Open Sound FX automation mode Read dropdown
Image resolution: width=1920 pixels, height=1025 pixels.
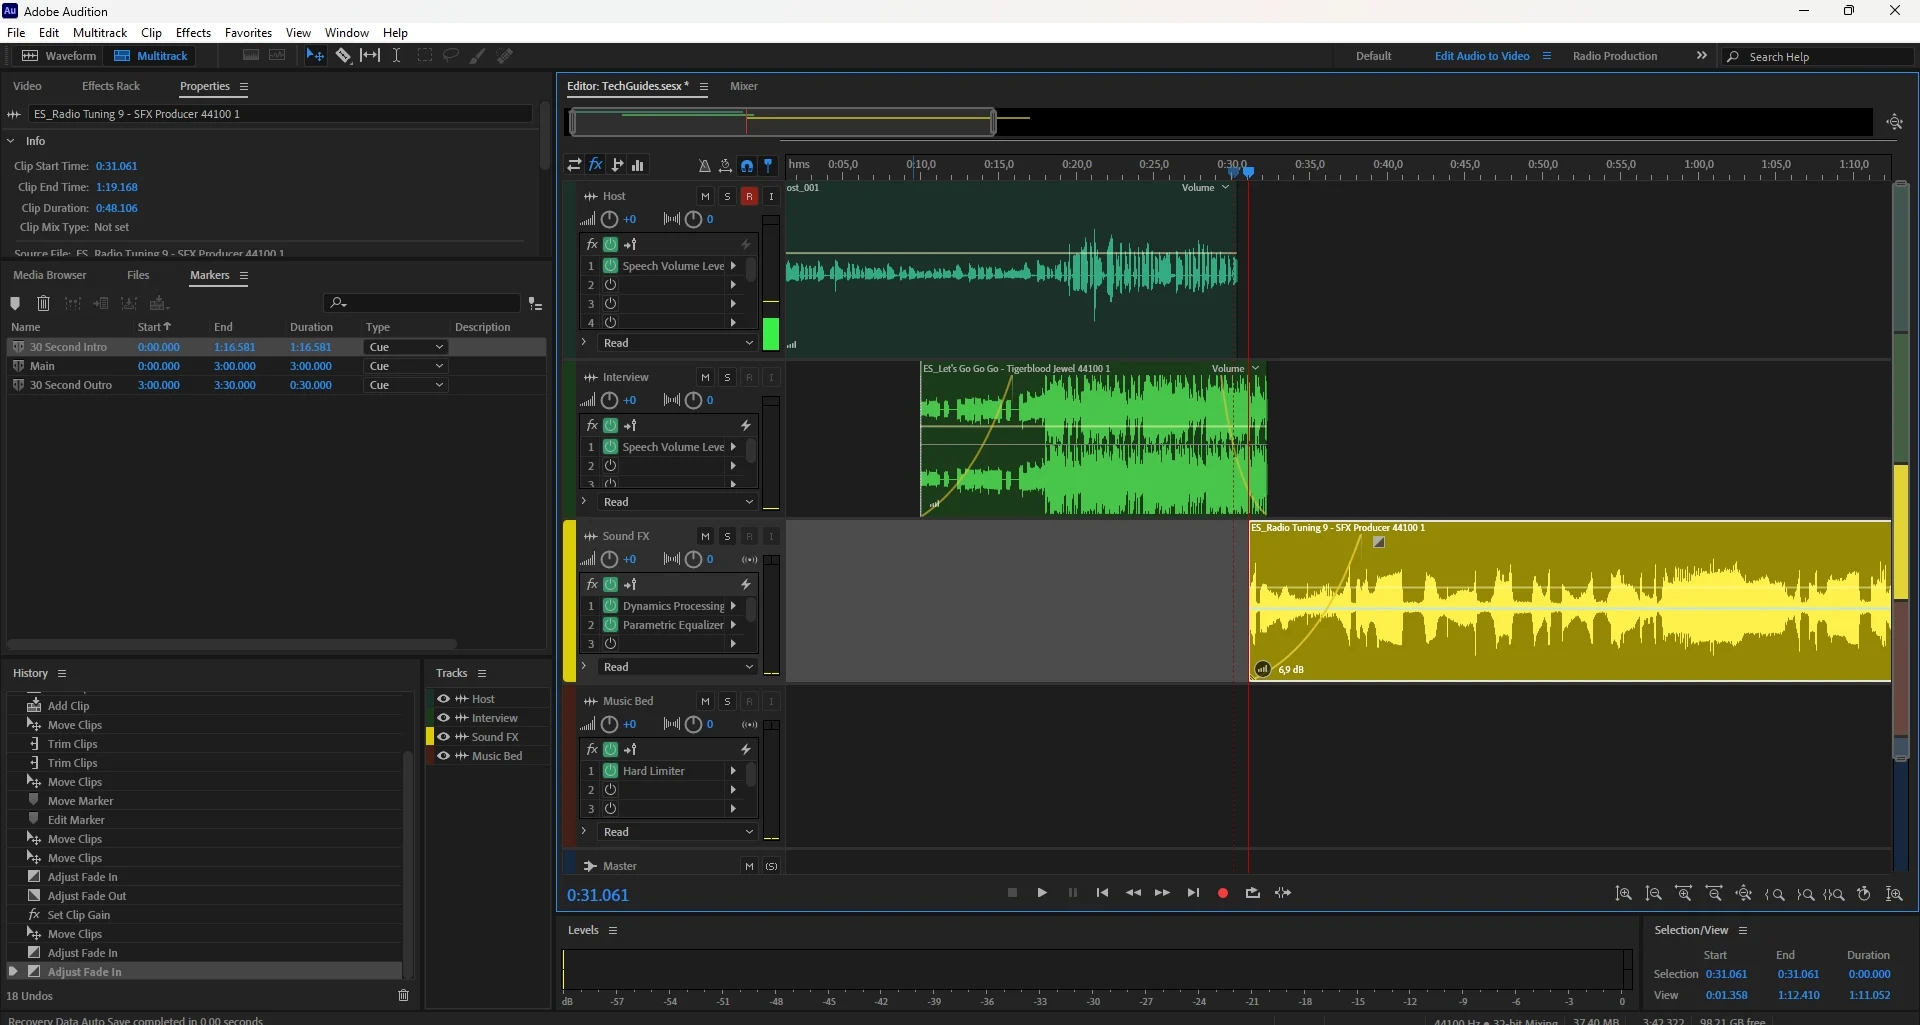(677, 667)
